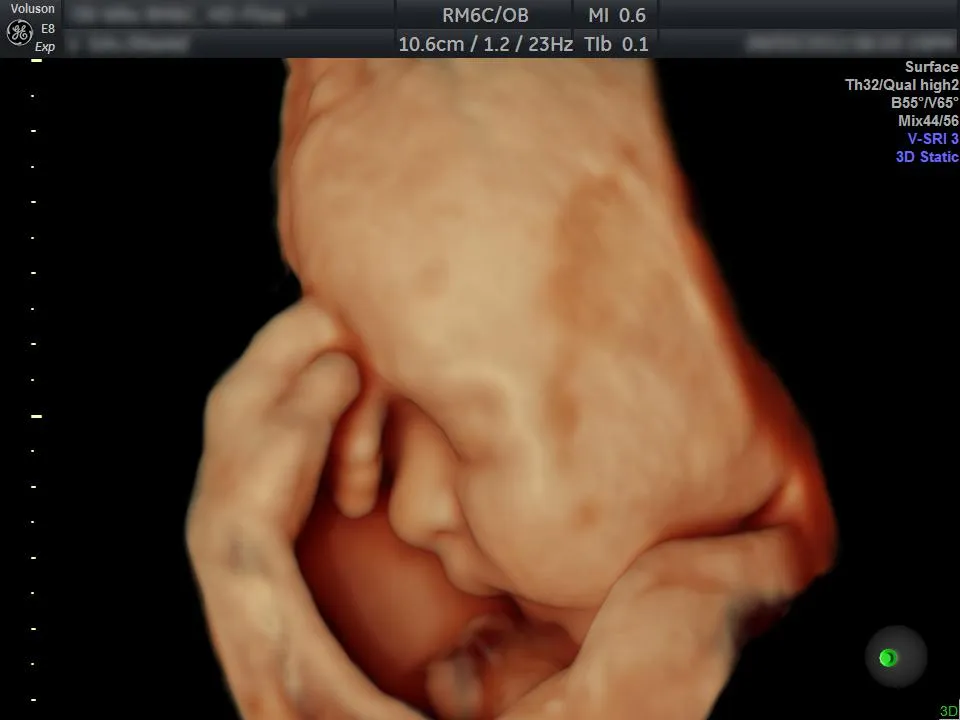This screenshot has width=960, height=720.
Task: Click the GE logo icon
Action: click(x=19, y=32)
